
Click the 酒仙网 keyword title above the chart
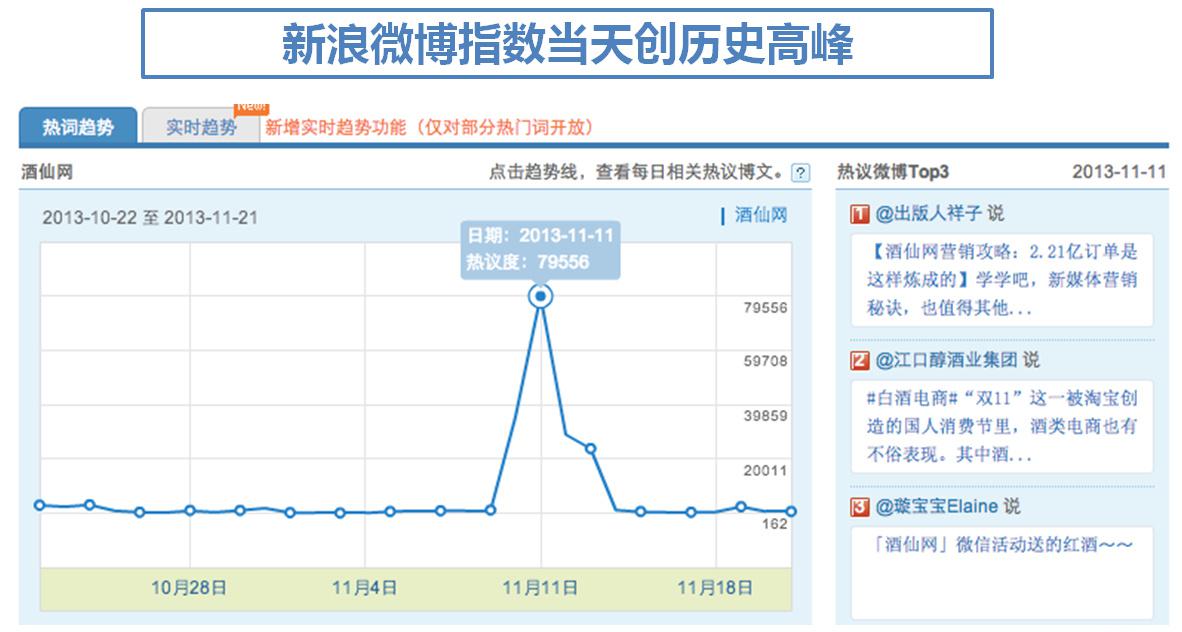[47, 172]
